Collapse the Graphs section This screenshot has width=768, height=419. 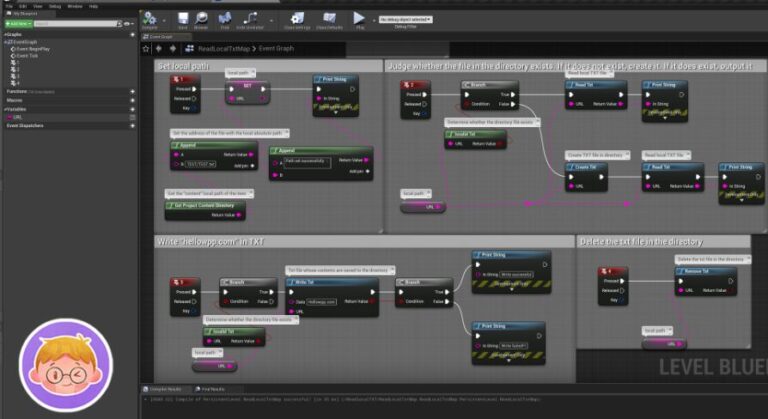point(5,35)
